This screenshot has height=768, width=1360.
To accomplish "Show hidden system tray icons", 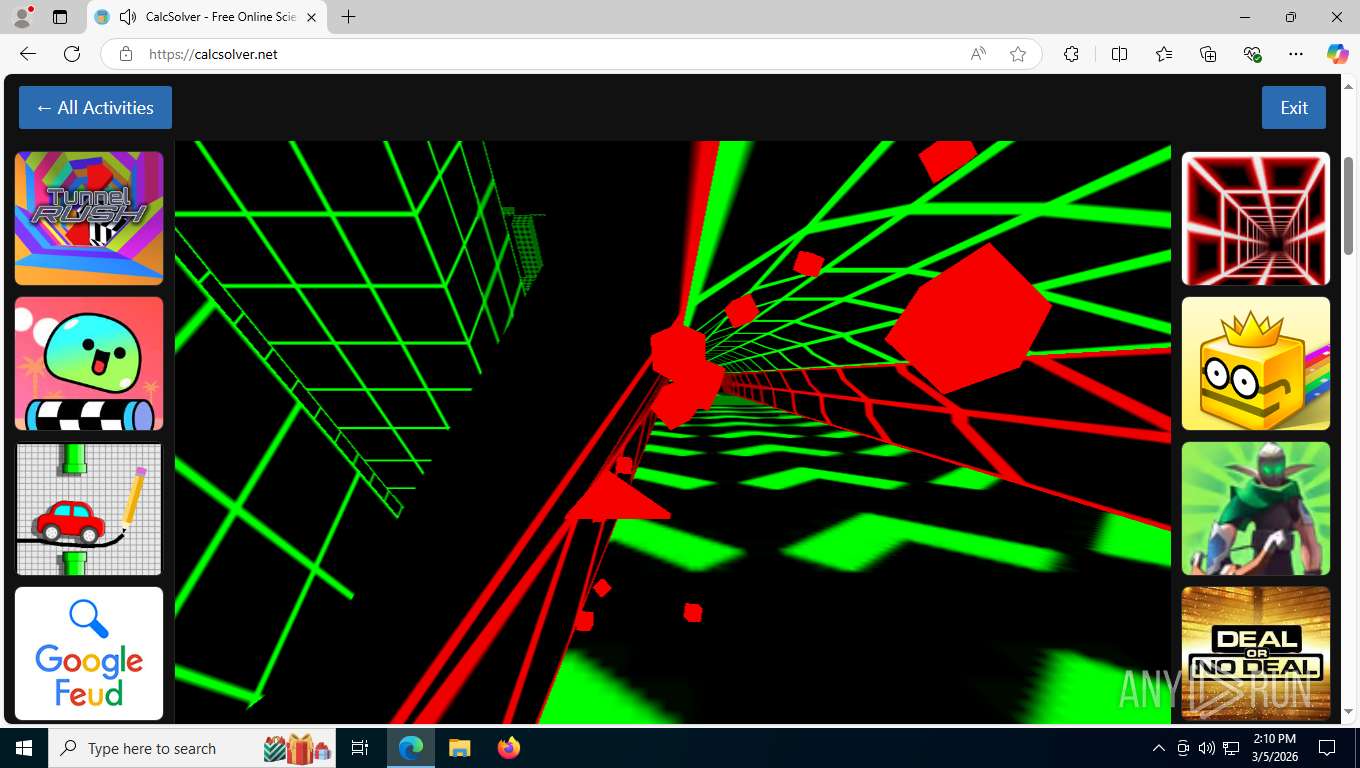I will click(1159, 748).
